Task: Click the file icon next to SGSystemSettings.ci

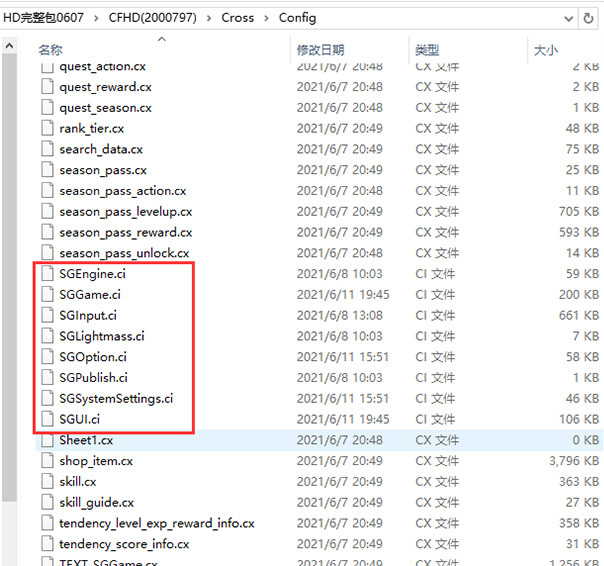Action: [47, 398]
